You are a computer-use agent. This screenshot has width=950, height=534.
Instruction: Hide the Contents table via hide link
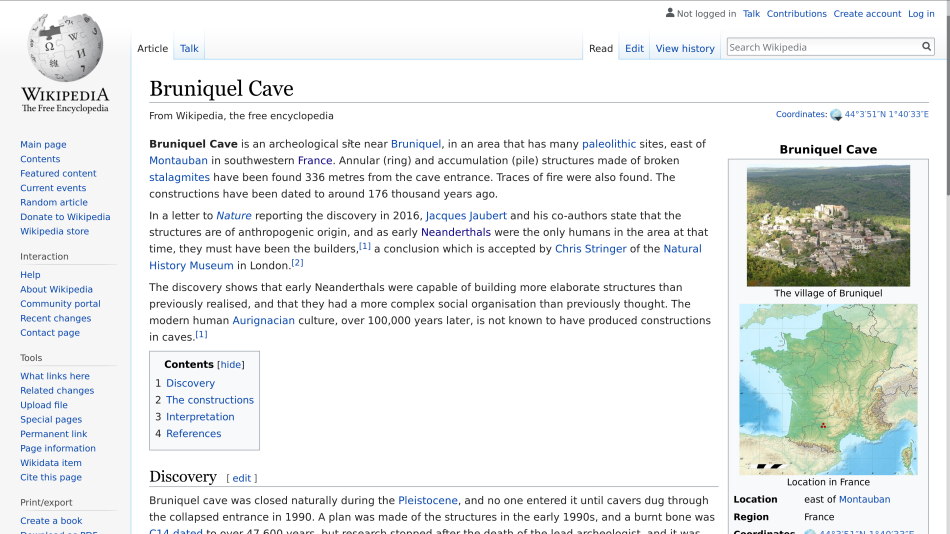pyautogui.click(x=230, y=364)
